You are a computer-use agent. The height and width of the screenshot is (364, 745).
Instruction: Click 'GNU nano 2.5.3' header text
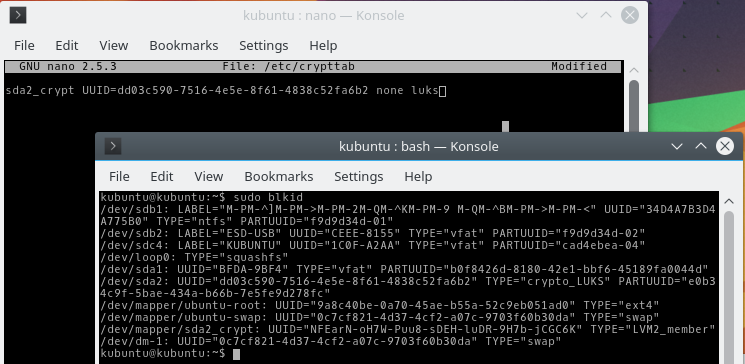68,67
